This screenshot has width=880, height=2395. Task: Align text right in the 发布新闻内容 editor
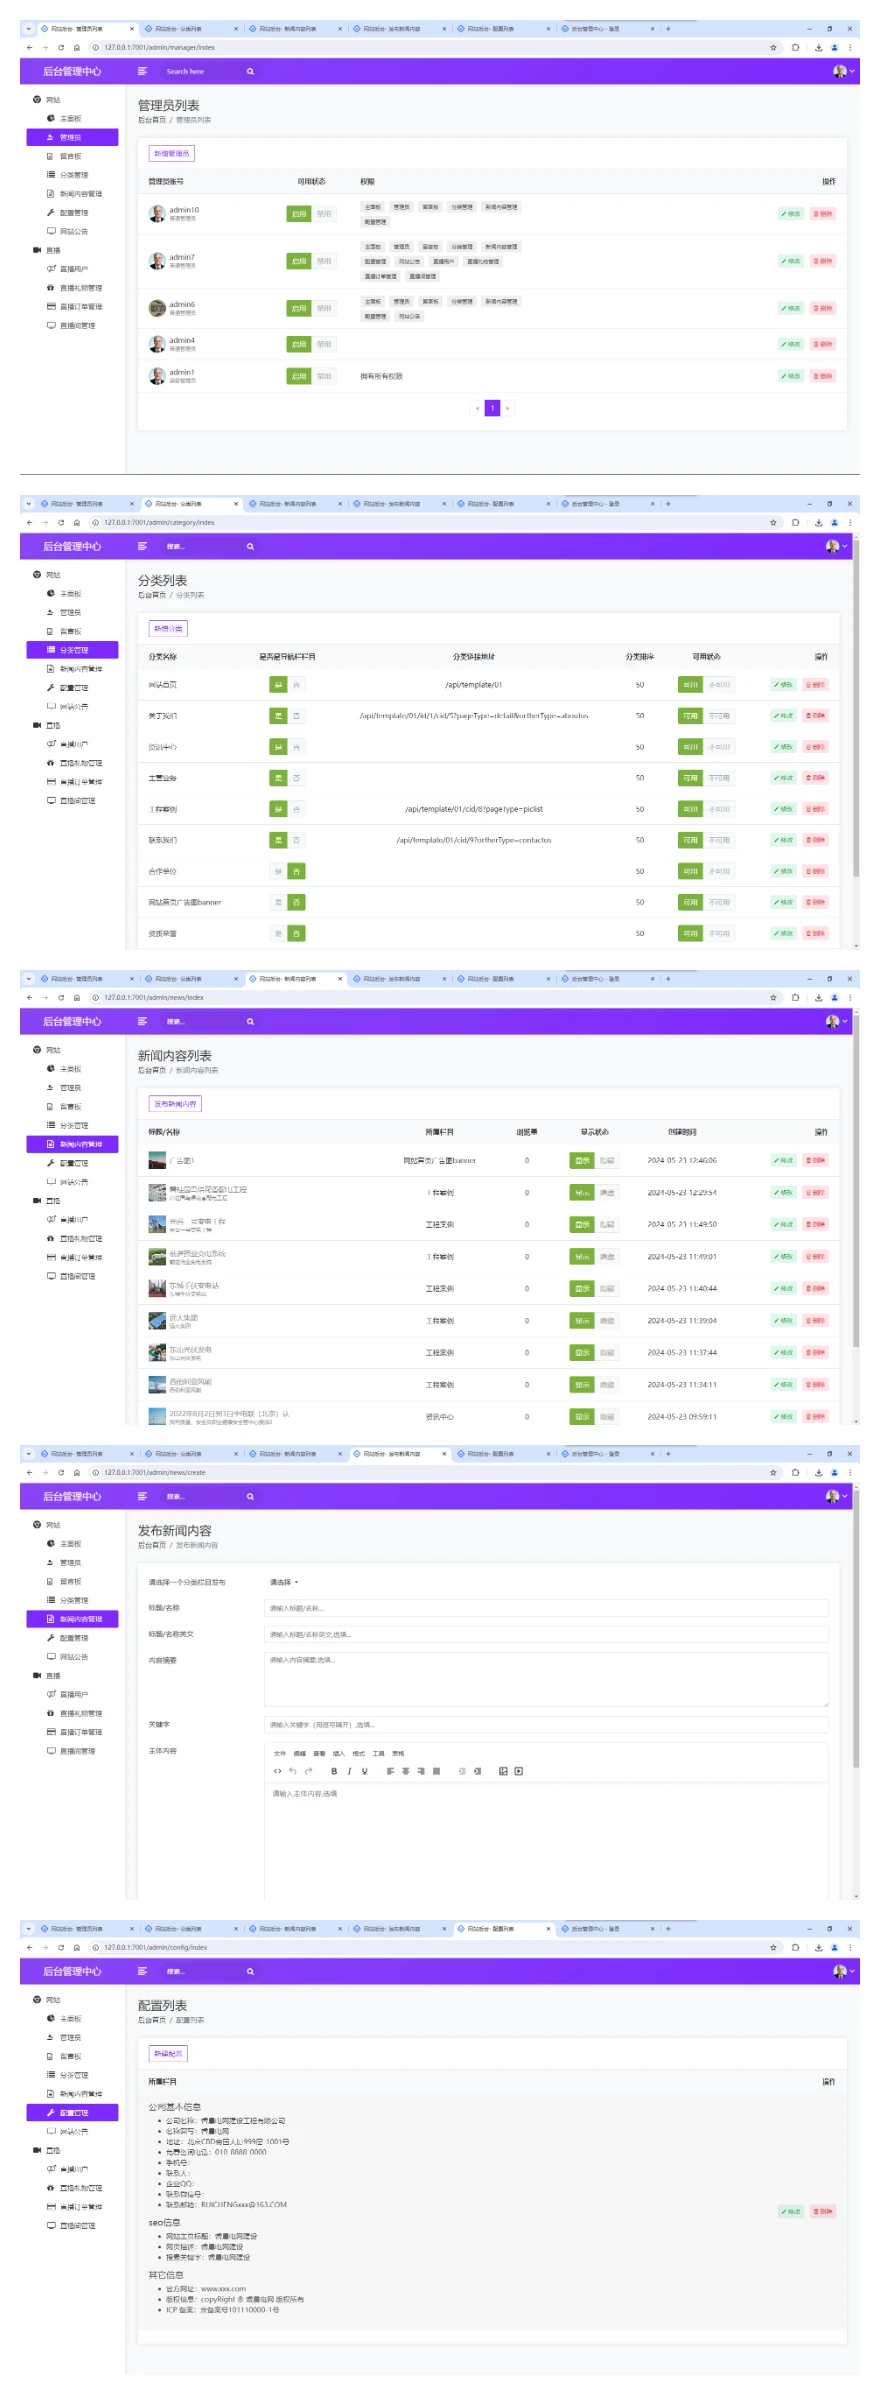point(421,1771)
